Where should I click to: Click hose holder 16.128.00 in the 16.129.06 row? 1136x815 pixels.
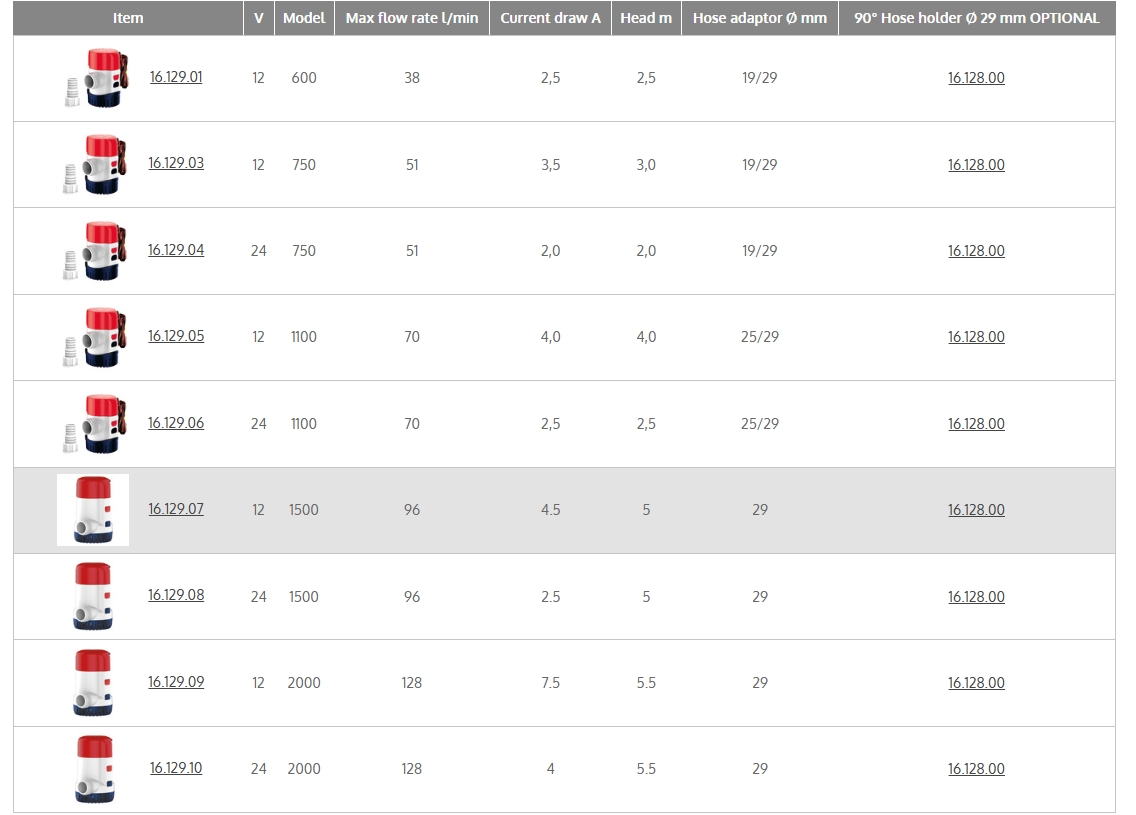tap(976, 424)
